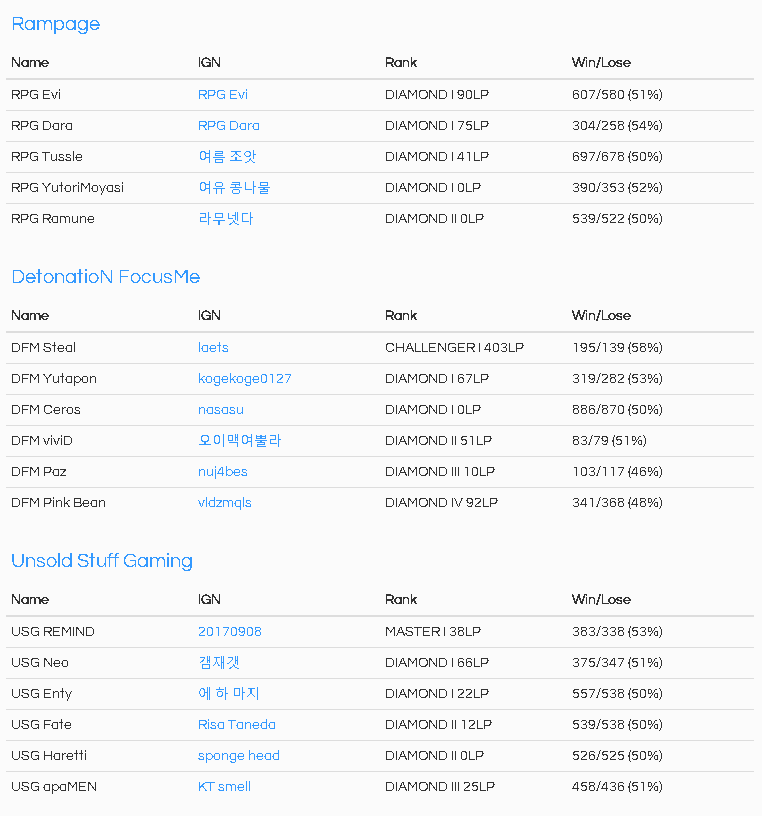
Task: Click the rank DIAMOND III 25LP
Action: point(440,787)
